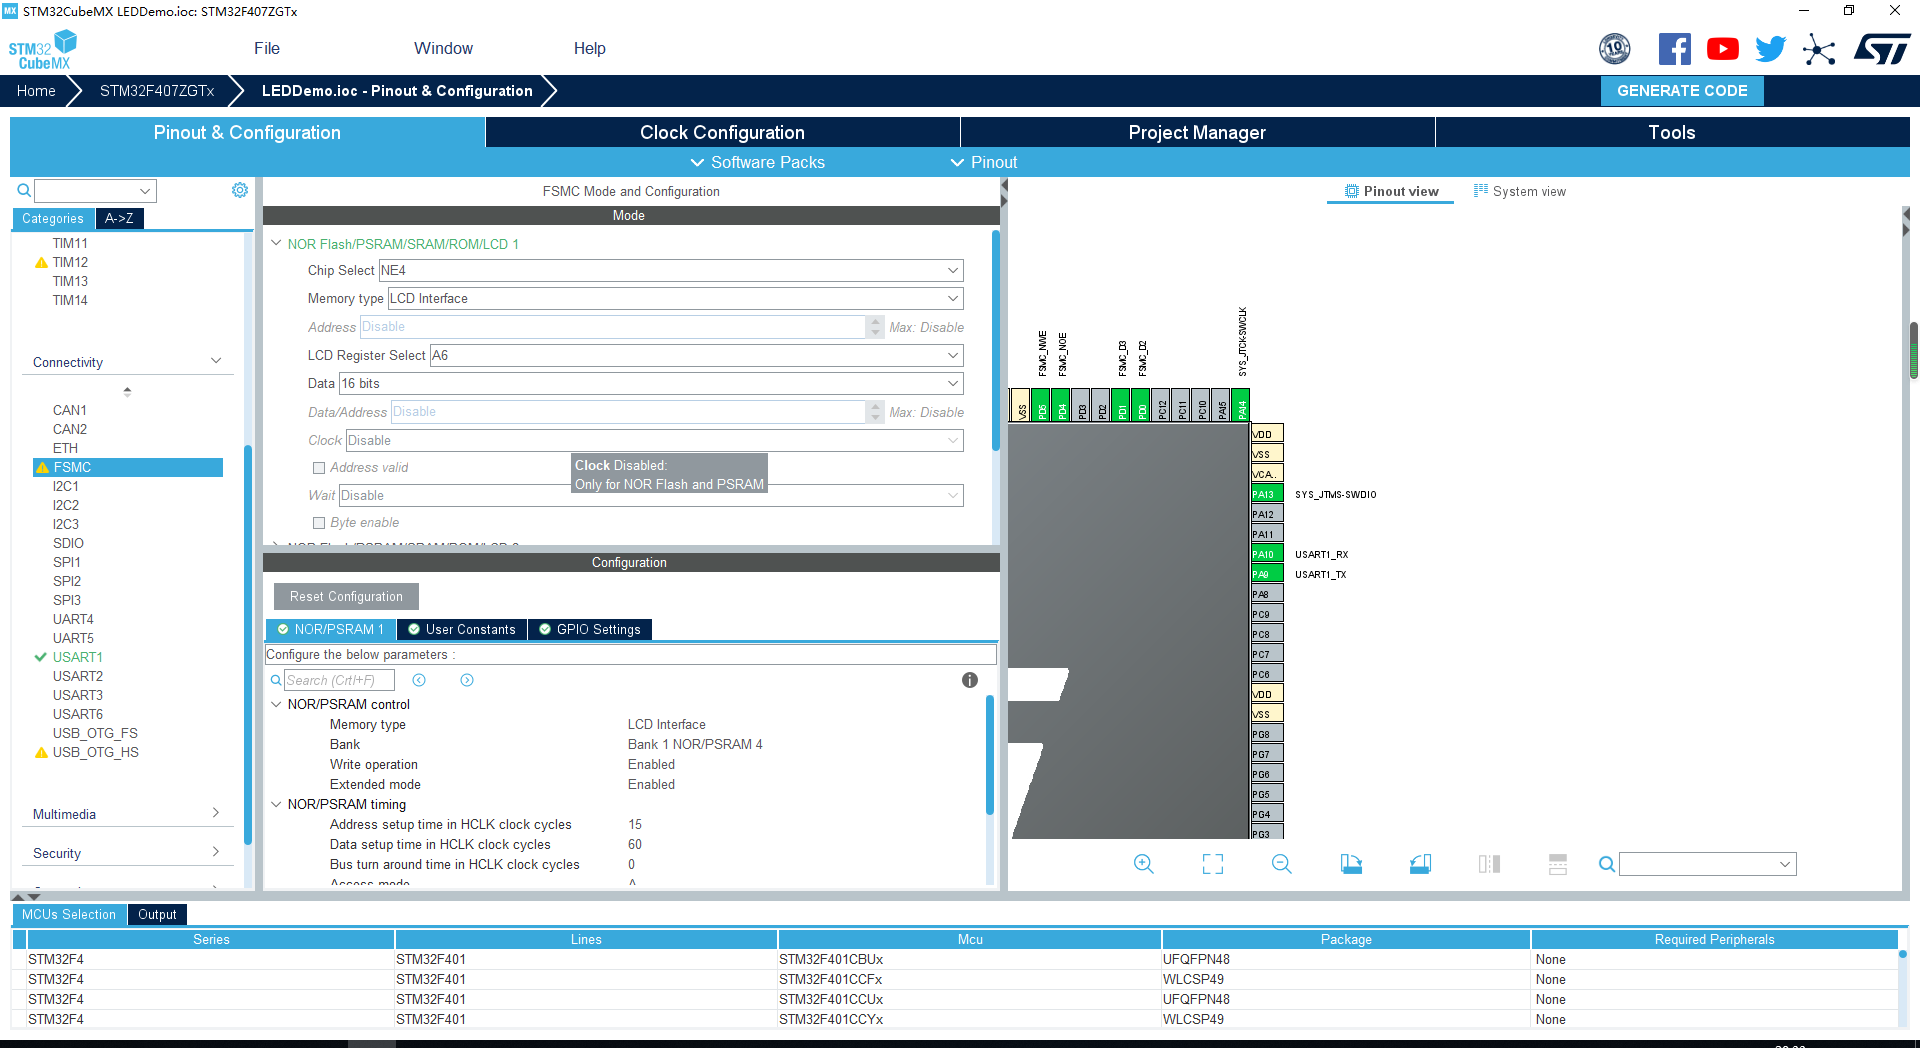
Task: Go to previous parameter search result
Action: [419, 680]
